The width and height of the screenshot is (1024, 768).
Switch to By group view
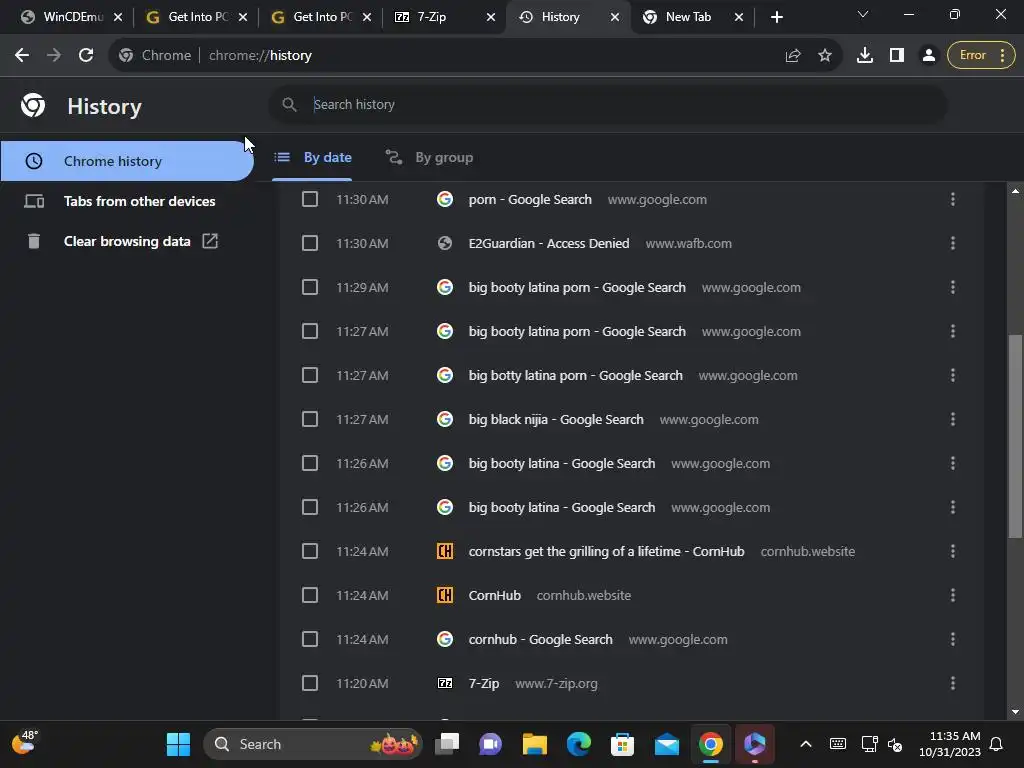coord(429,157)
